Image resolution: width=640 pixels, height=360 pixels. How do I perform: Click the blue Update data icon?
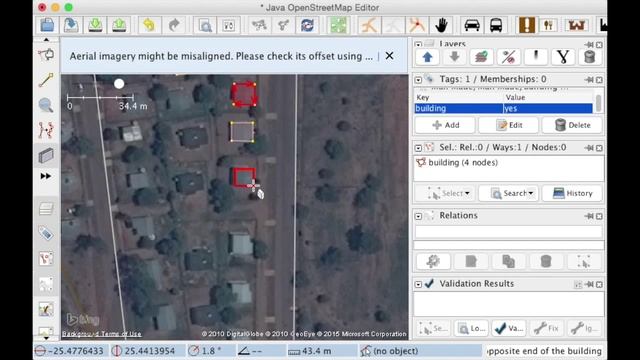tap(307, 25)
